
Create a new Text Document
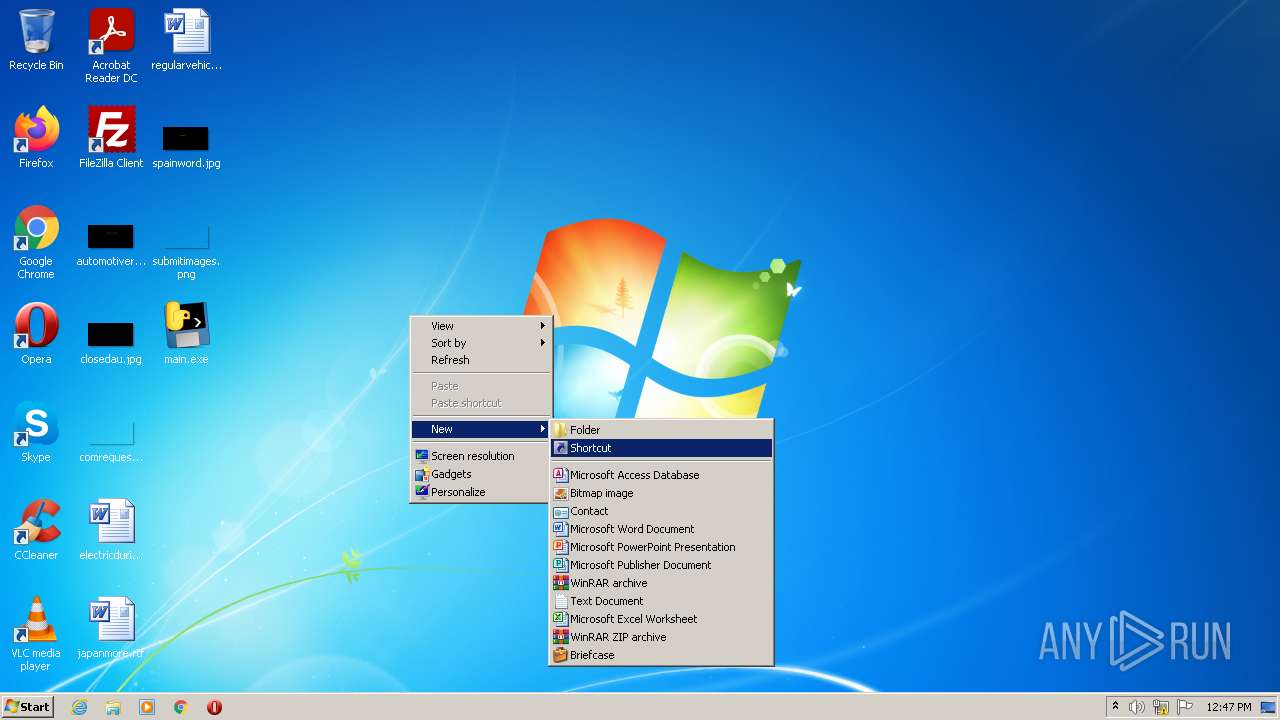click(x=661, y=601)
